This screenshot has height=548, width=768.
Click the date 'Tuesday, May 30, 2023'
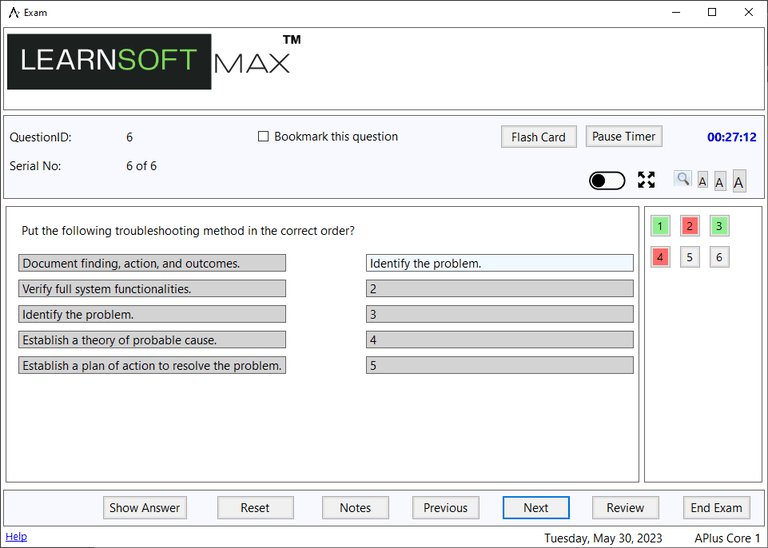point(603,538)
